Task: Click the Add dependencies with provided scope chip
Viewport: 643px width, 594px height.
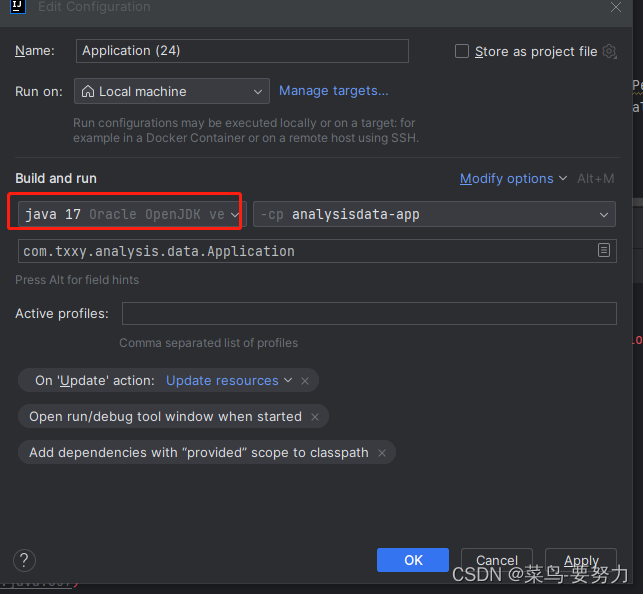Action: (x=207, y=453)
